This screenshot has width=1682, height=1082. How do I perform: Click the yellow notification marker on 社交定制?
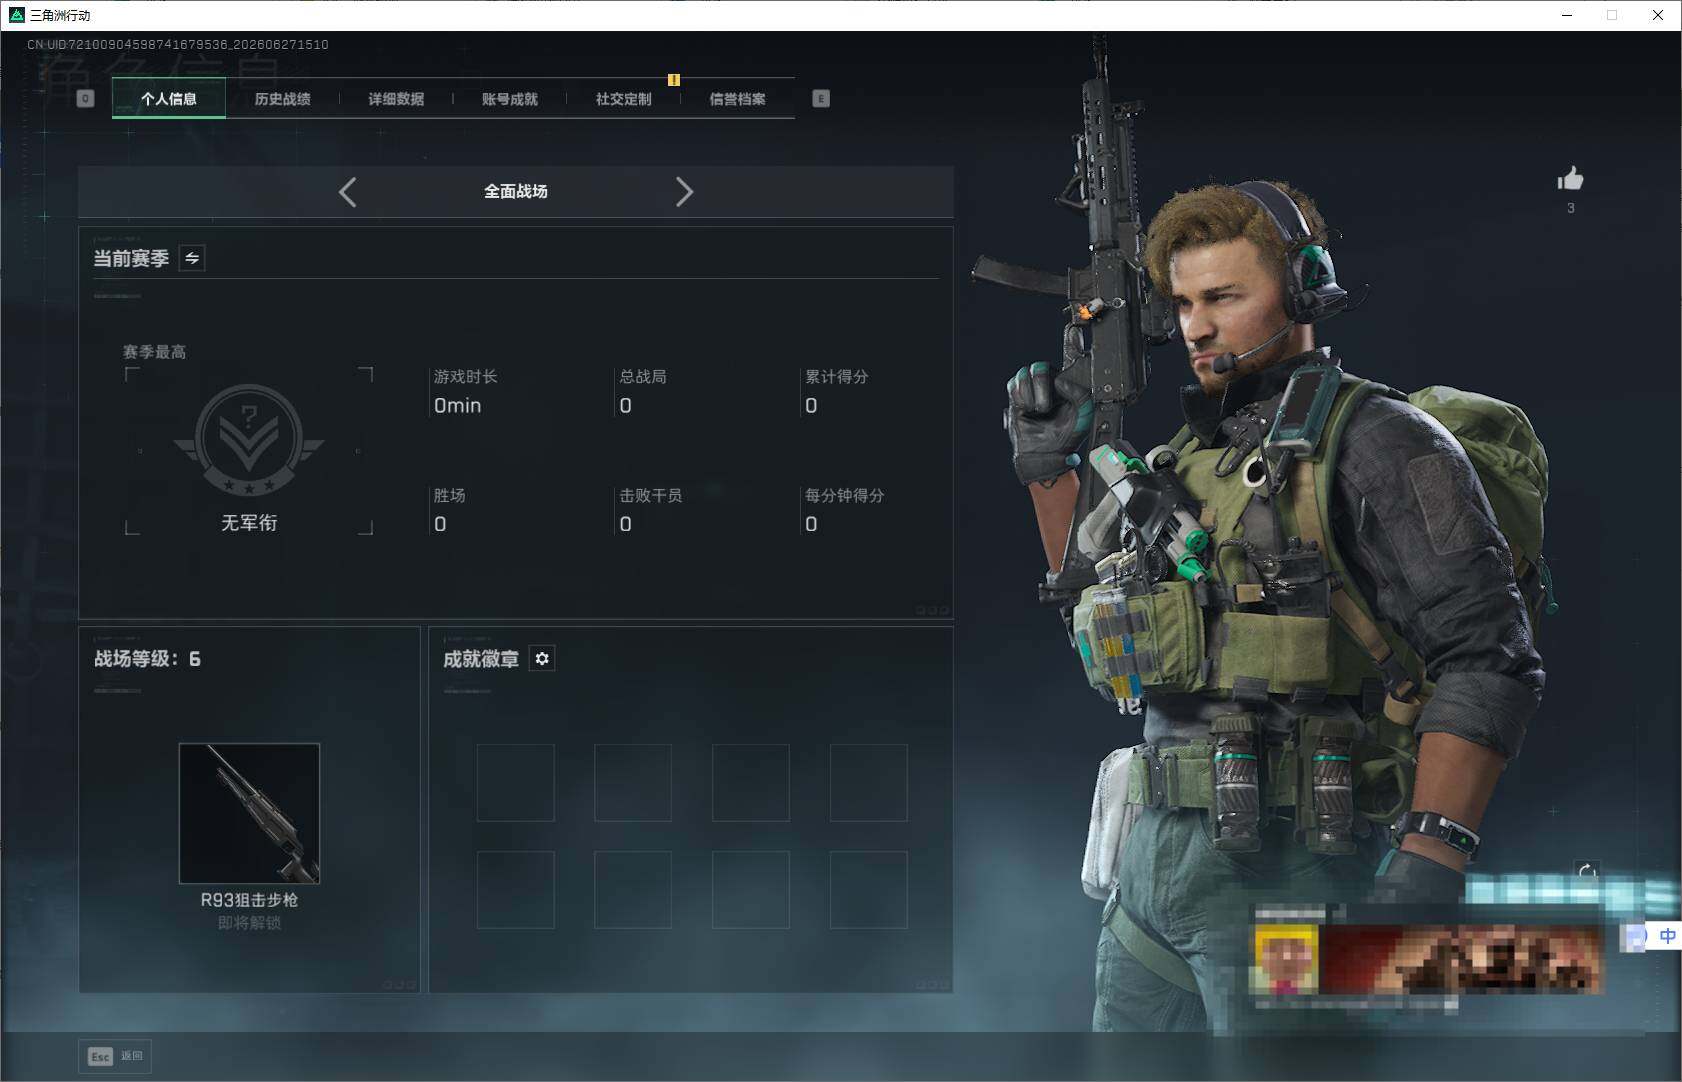click(x=674, y=80)
